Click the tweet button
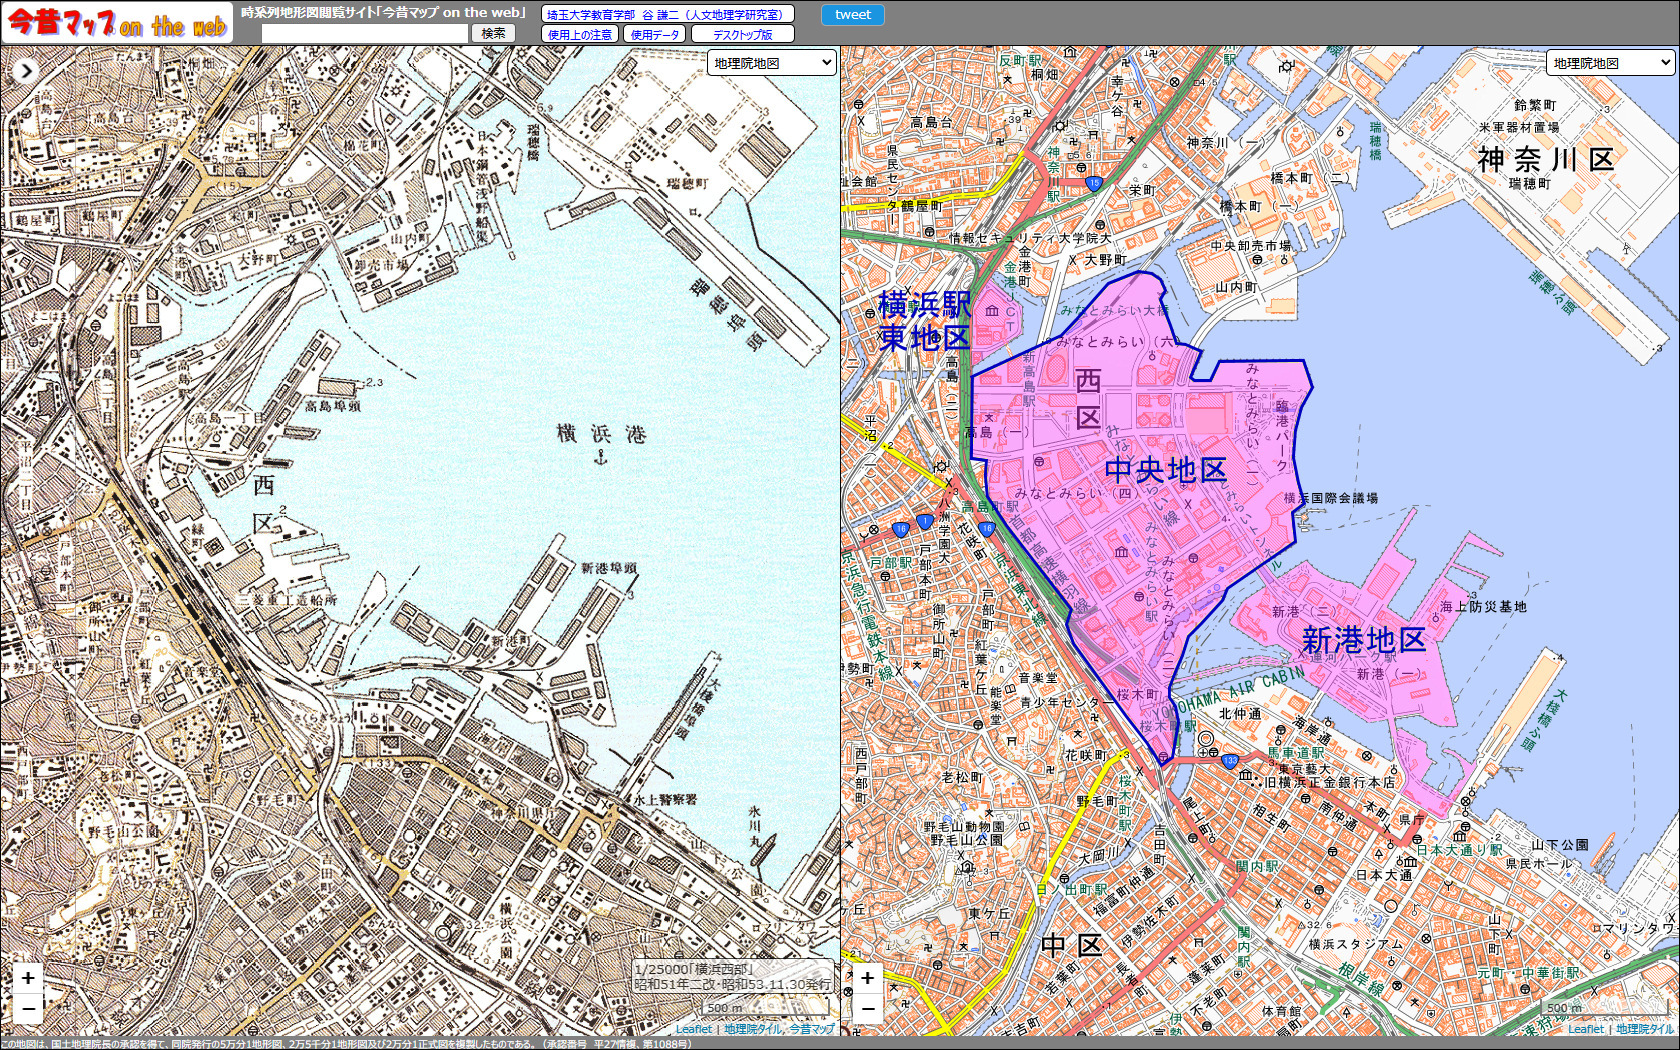 point(852,14)
